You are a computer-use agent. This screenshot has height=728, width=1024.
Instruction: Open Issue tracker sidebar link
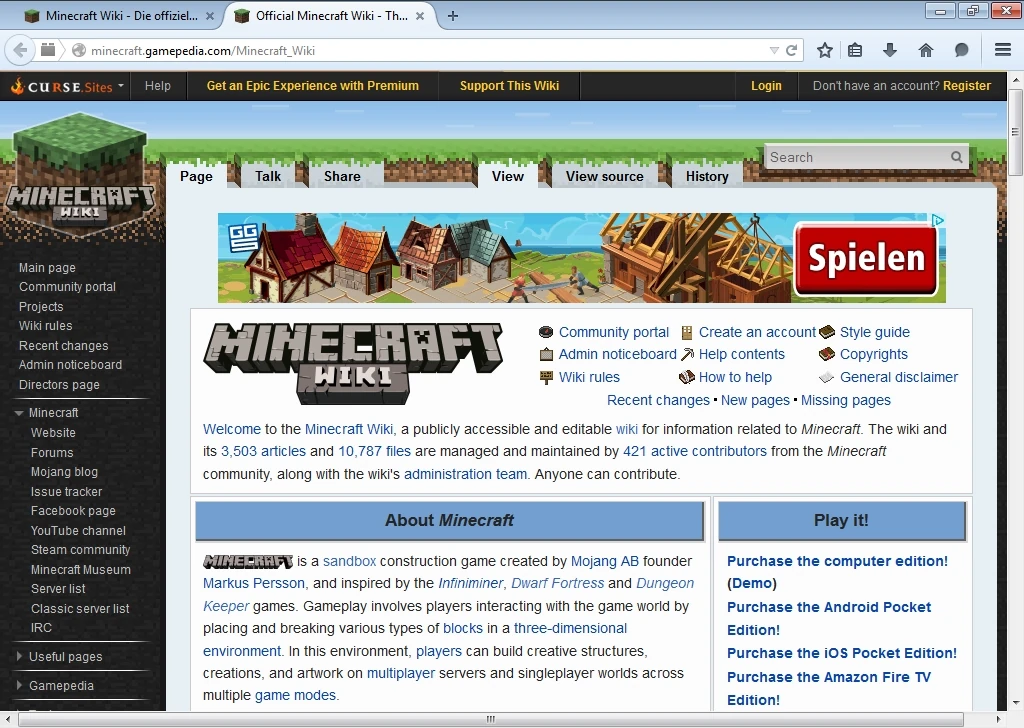67,492
